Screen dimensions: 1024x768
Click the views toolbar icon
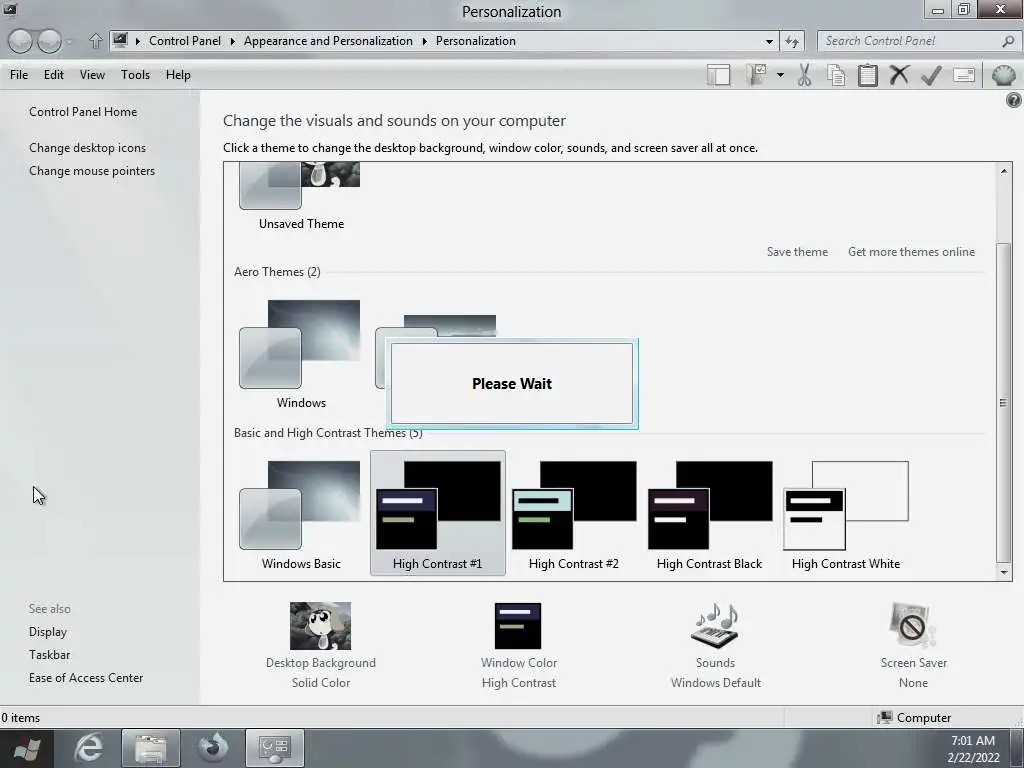[757, 75]
